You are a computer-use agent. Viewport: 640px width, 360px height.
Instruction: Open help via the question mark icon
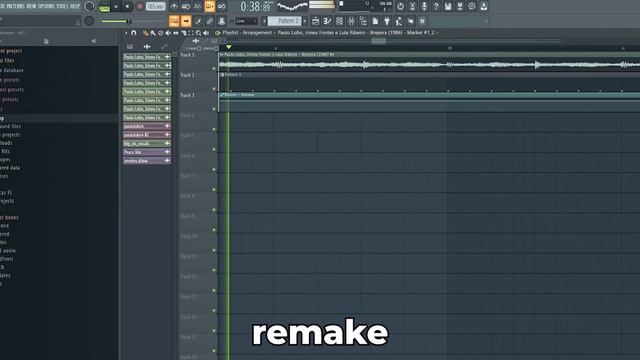pyautogui.click(x=436, y=6)
